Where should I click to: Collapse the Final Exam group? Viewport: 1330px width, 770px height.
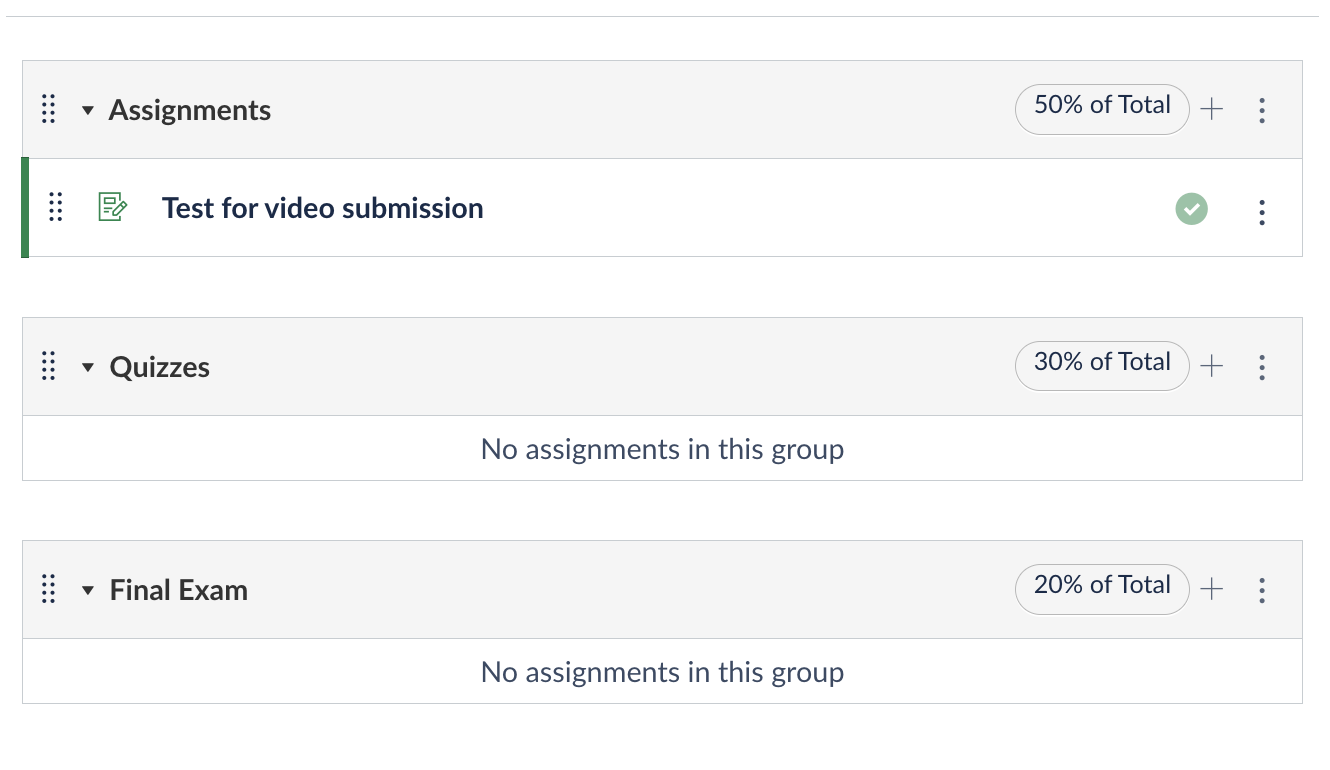tap(88, 590)
